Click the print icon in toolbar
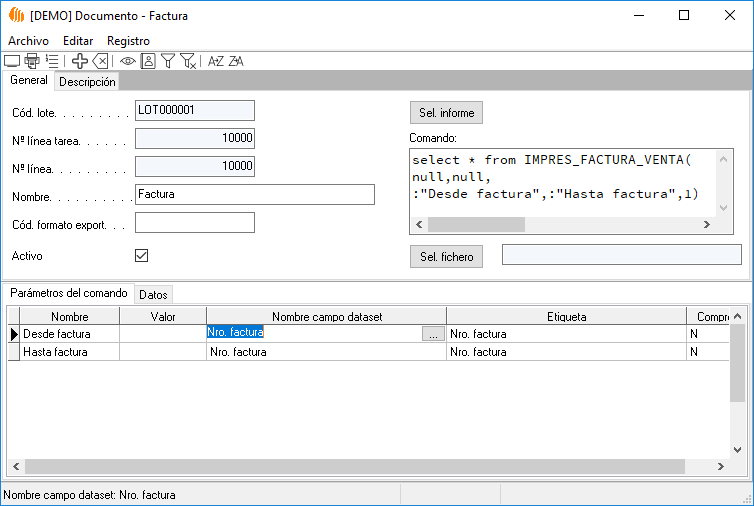The width and height of the screenshot is (754, 506). click(32, 61)
